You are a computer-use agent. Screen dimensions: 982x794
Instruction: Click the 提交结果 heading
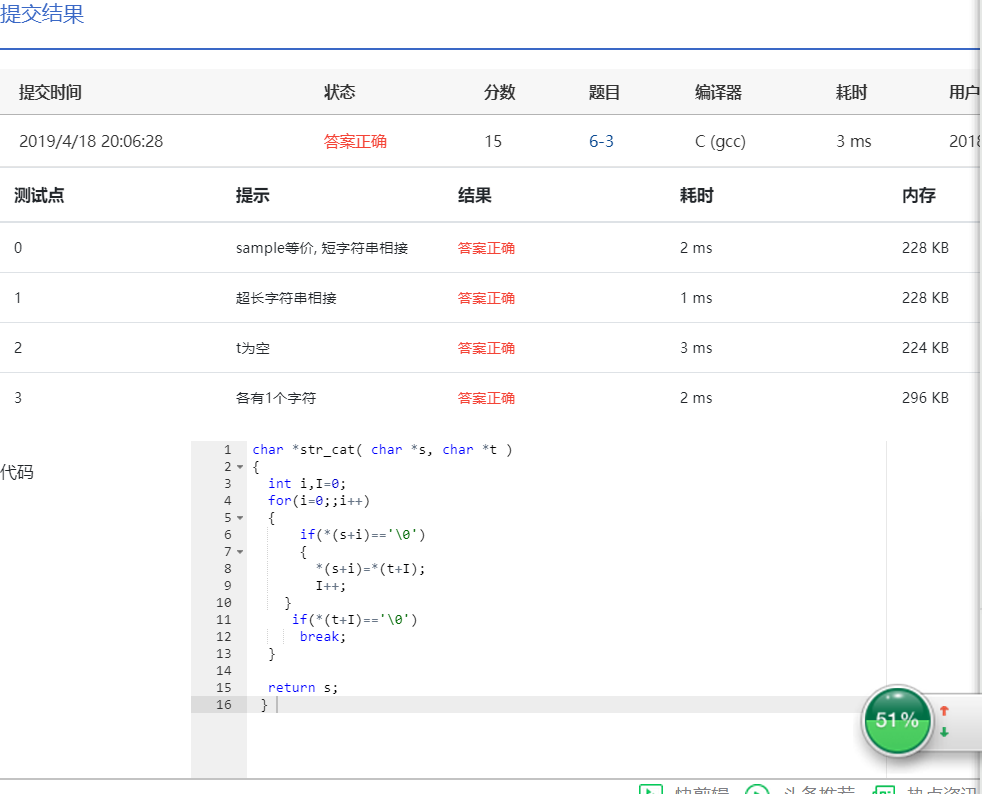(x=42, y=14)
